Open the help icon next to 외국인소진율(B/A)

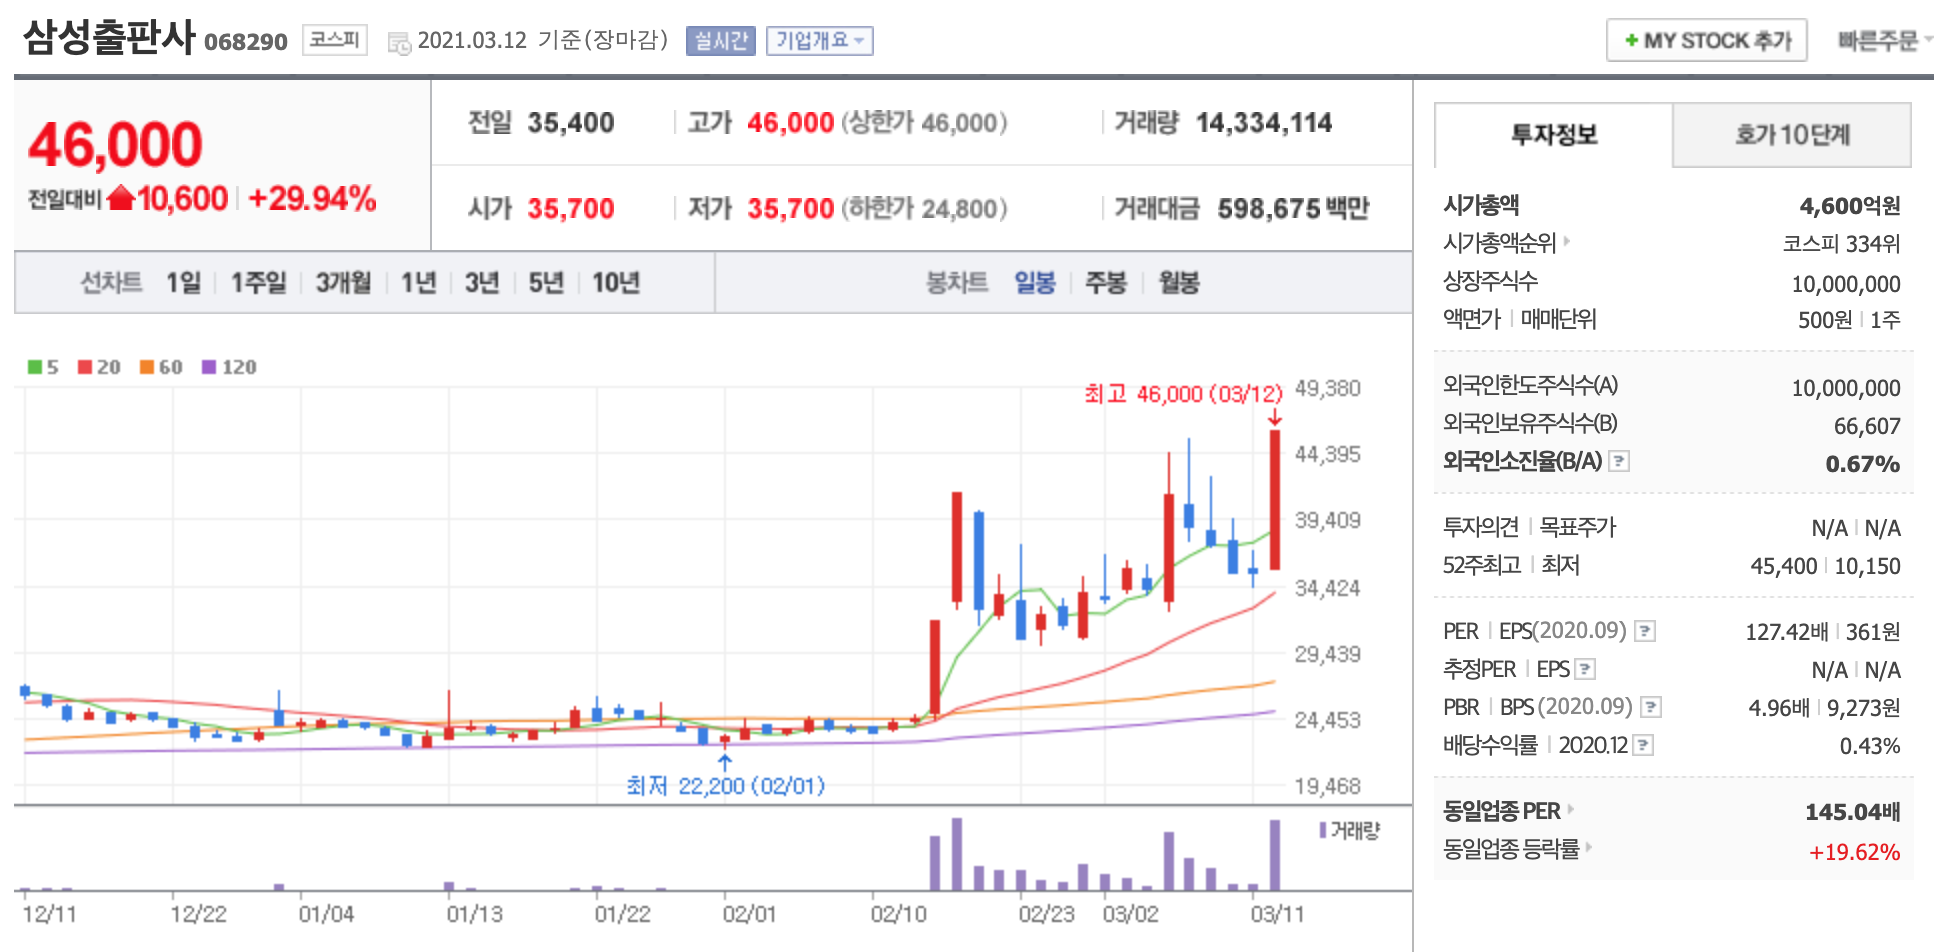1619,461
